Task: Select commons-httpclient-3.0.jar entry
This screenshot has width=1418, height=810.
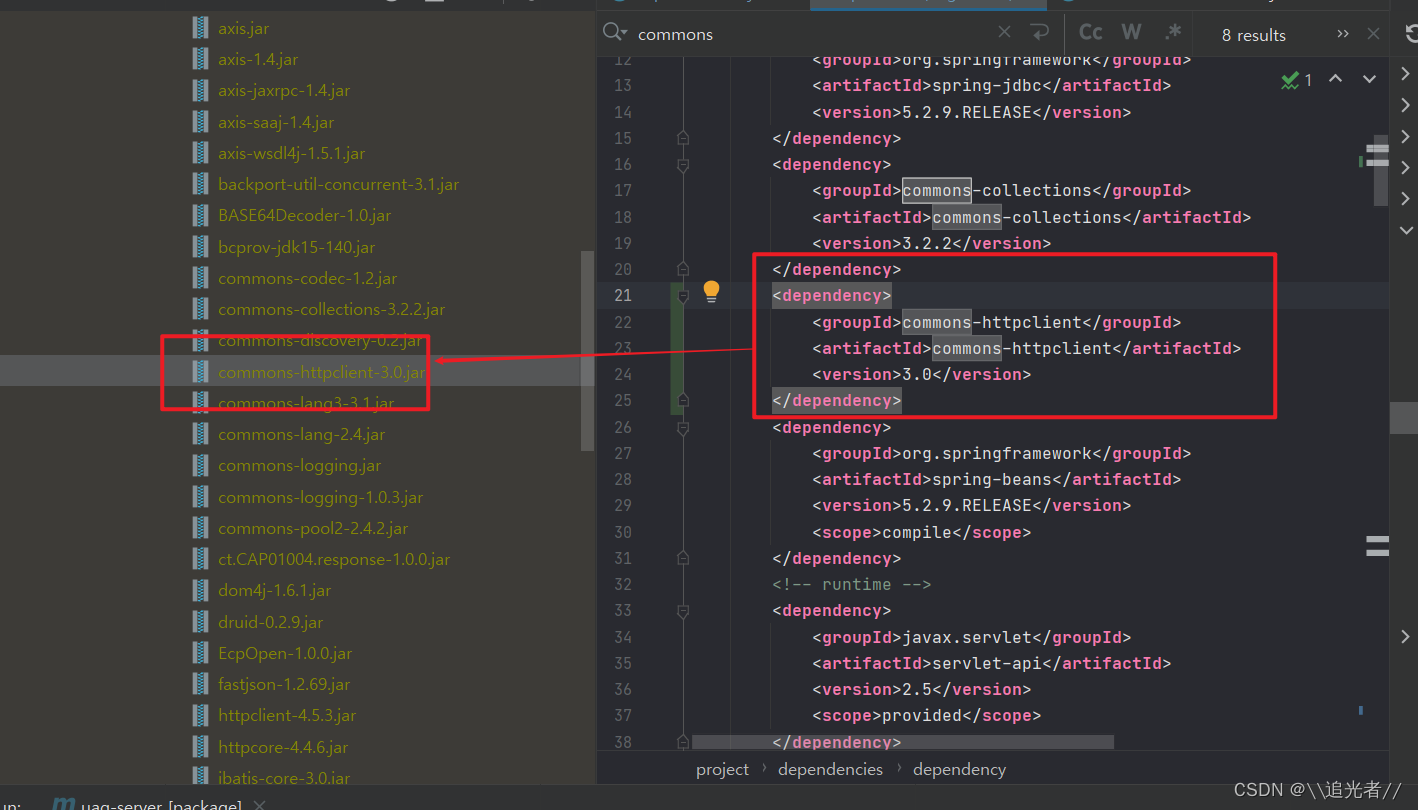Action: (x=321, y=372)
